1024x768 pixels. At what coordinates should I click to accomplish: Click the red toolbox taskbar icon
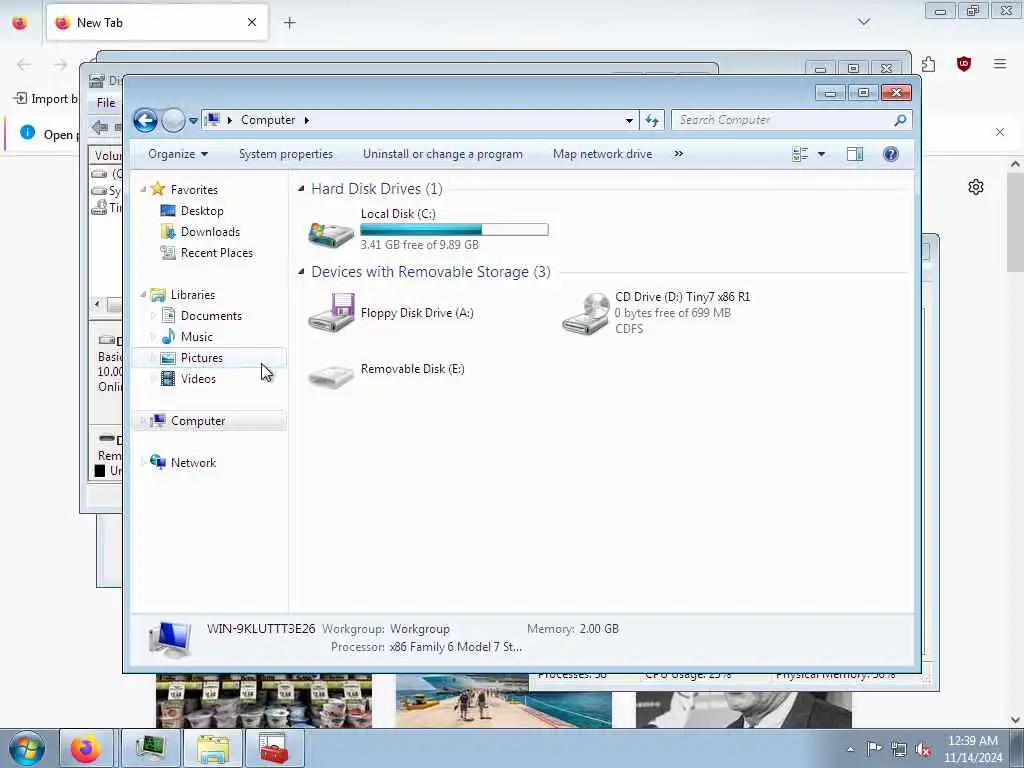pos(274,748)
